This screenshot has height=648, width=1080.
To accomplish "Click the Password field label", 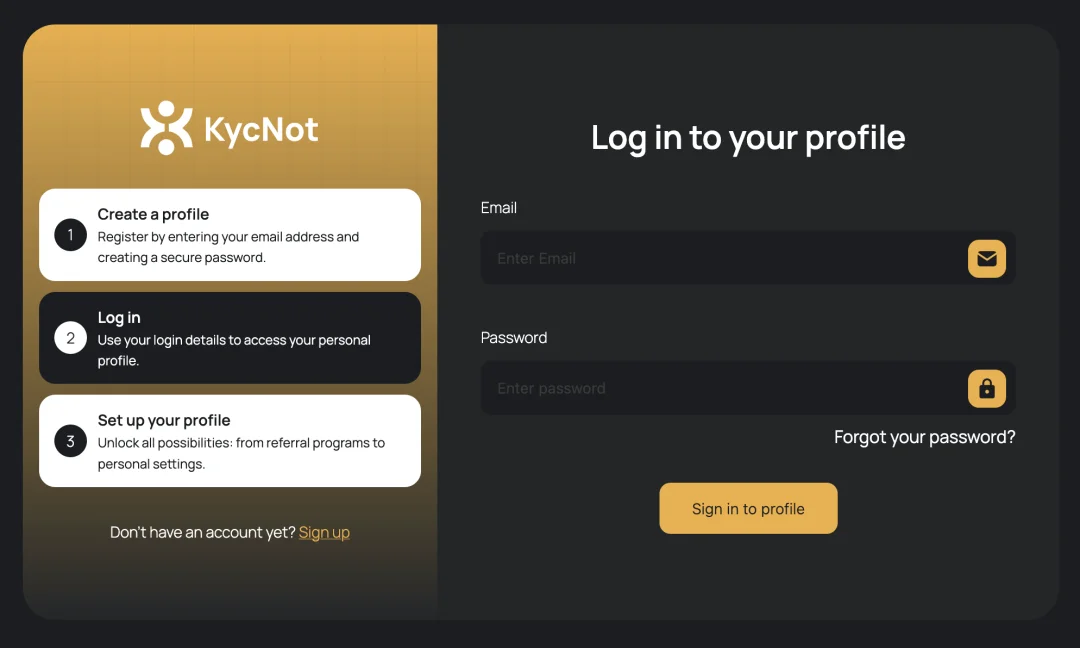I will pyautogui.click(x=514, y=337).
